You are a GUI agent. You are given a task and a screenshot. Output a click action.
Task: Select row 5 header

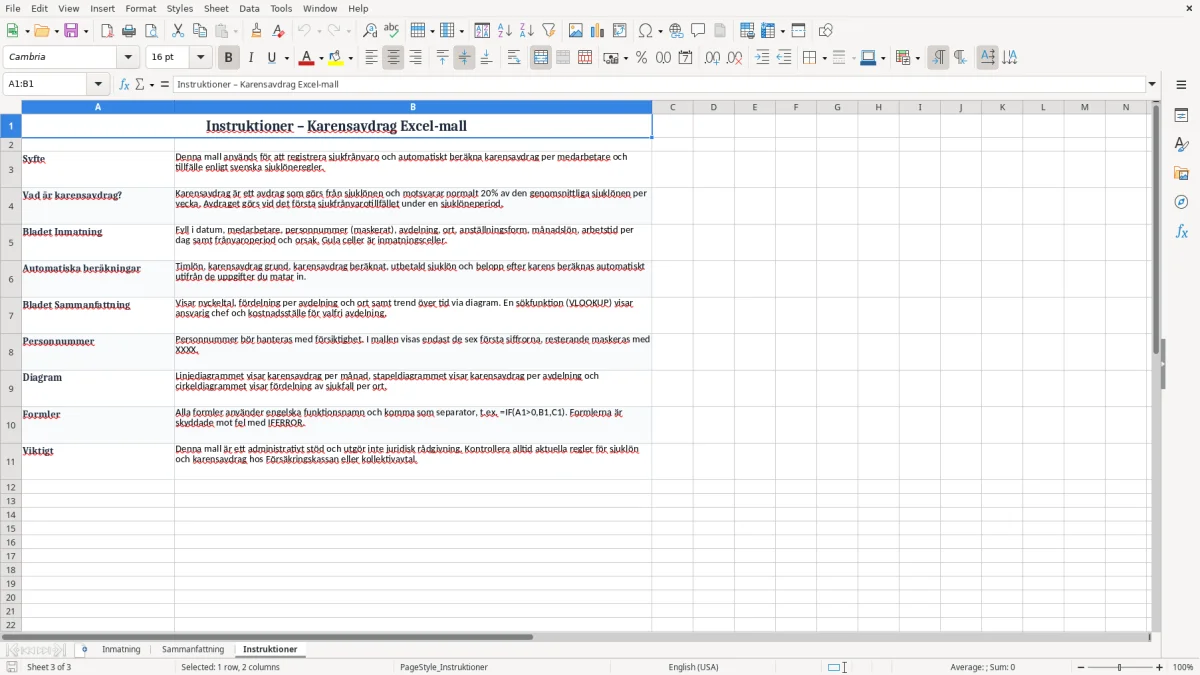[11, 242]
